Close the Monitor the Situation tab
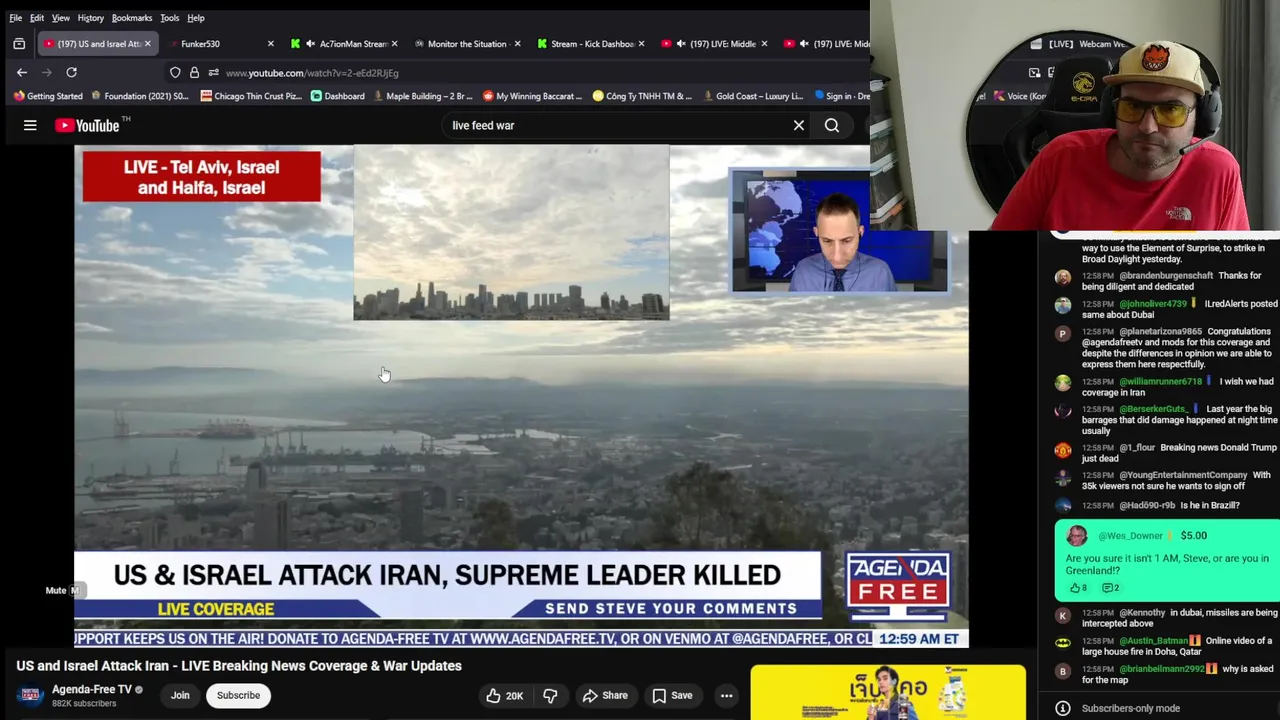This screenshot has width=1280, height=720. tap(517, 44)
